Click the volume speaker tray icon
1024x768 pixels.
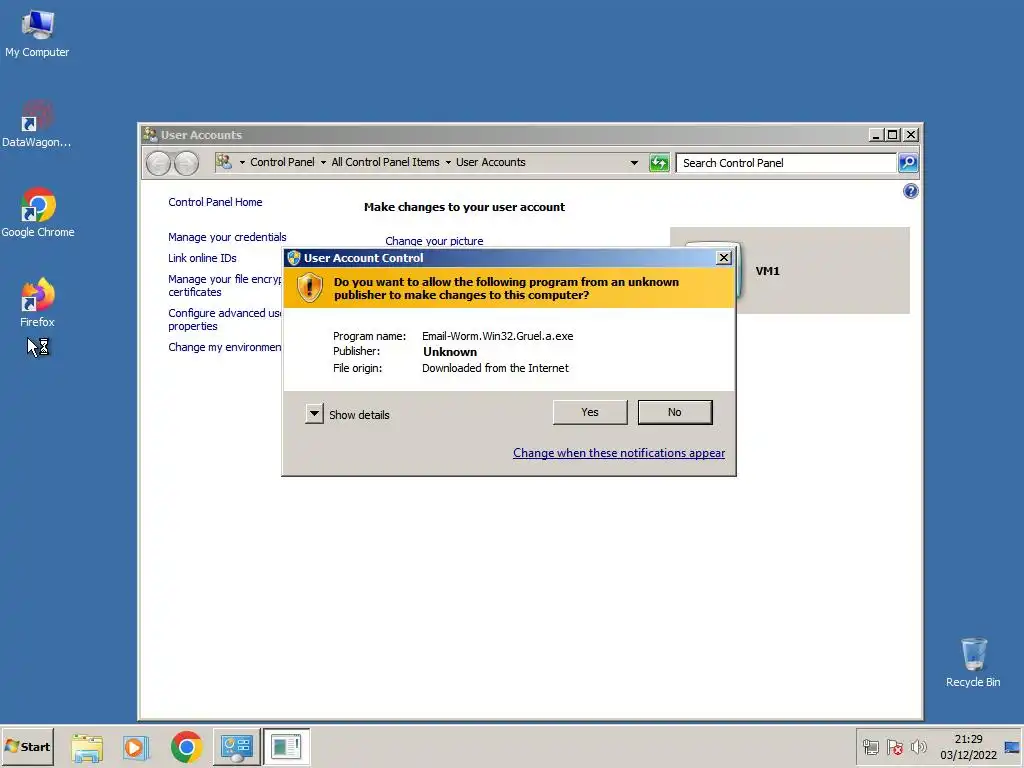[x=918, y=747]
